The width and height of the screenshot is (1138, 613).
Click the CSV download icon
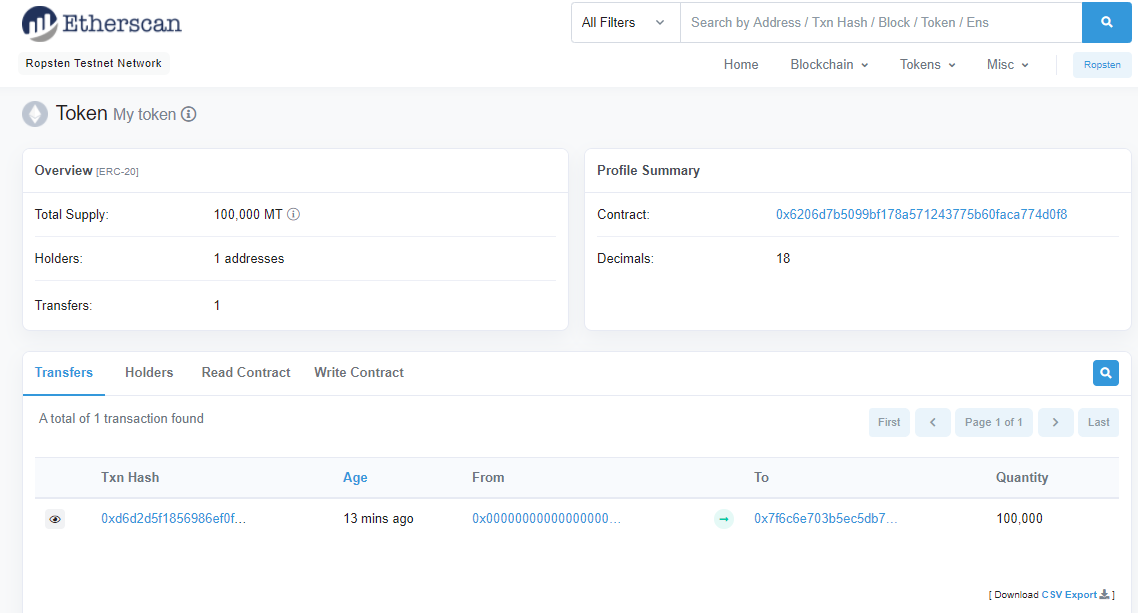point(1104,594)
